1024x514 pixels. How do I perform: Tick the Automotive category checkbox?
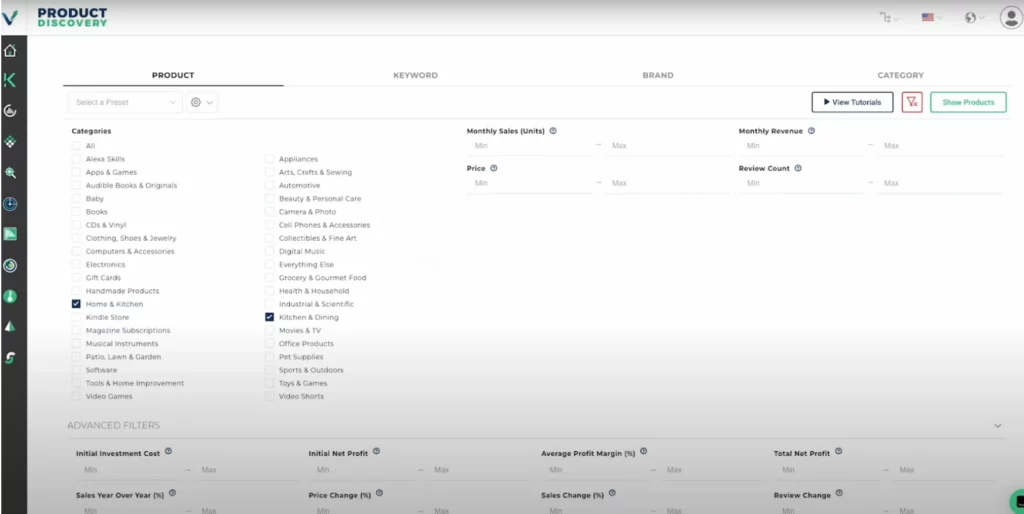click(270, 185)
